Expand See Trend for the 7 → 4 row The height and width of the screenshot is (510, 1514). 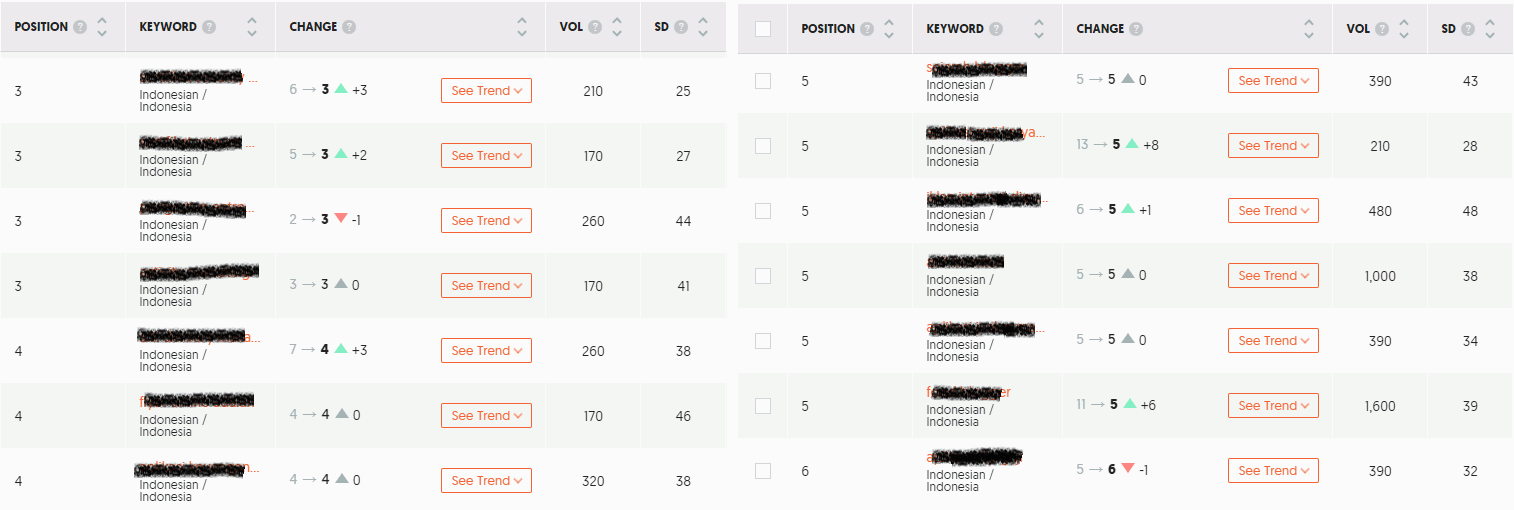point(486,351)
